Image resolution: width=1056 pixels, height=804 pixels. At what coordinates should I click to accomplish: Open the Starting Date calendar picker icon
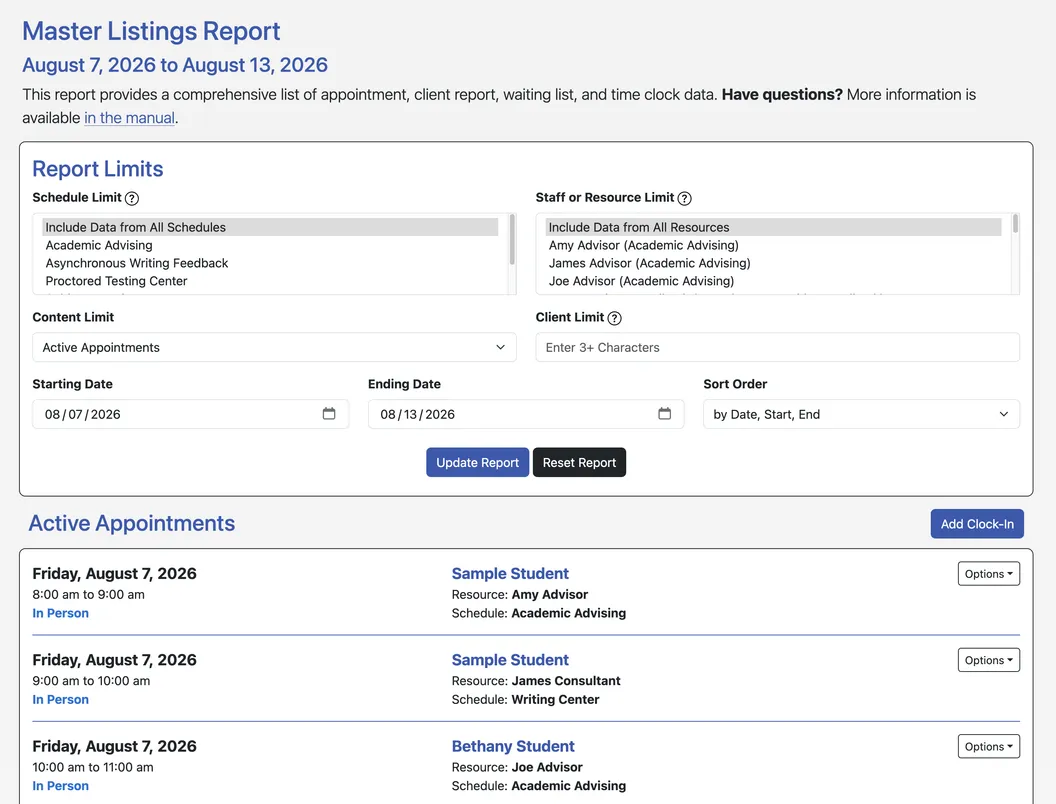click(329, 413)
